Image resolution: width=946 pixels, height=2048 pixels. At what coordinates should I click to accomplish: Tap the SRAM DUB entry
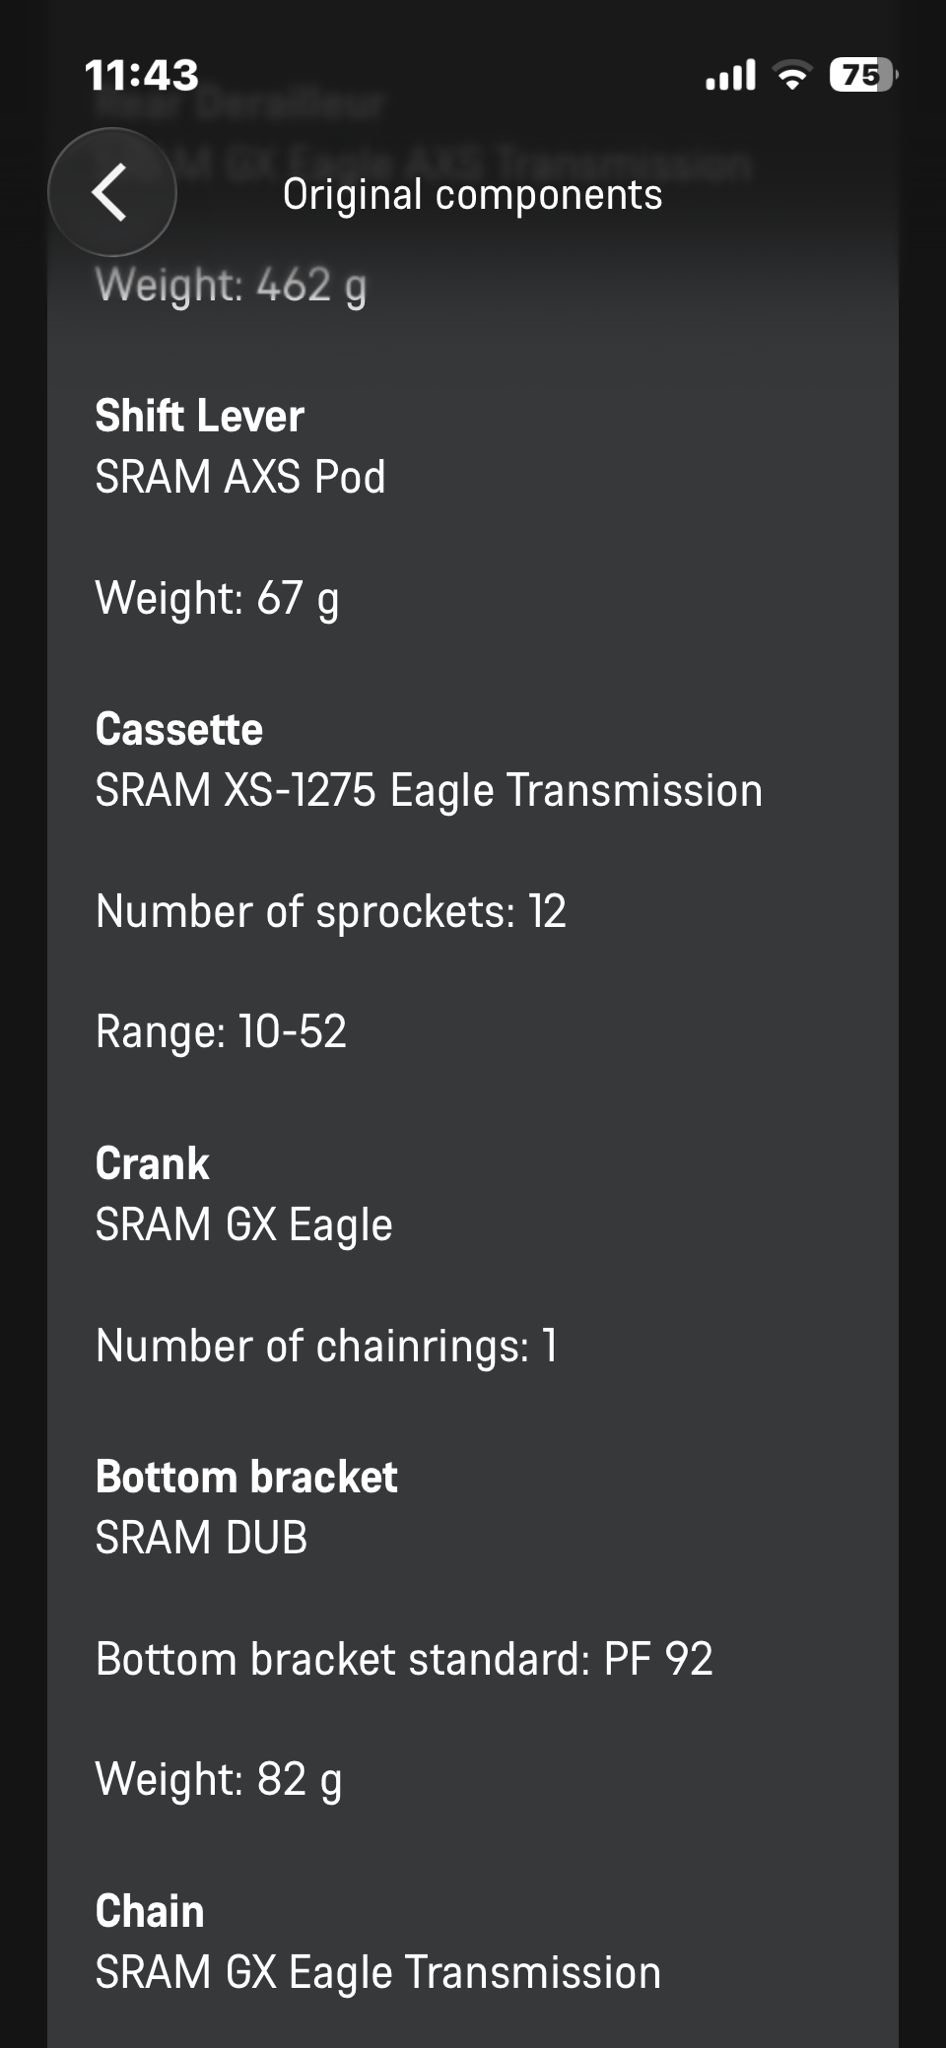point(201,1537)
